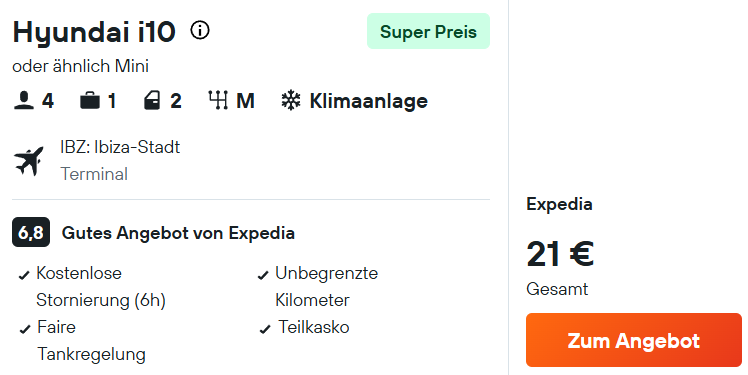Screen dimensions: 748x375
Task: Click the Klimaanlage label
Action: tap(369, 101)
